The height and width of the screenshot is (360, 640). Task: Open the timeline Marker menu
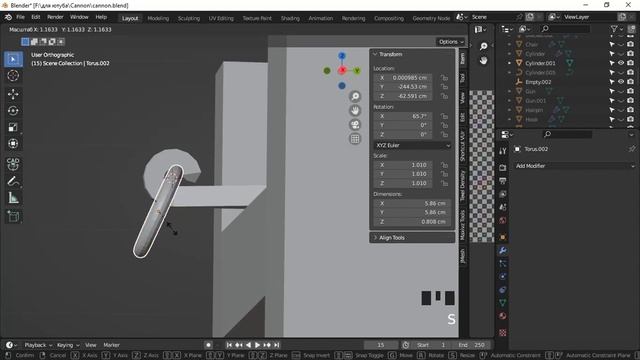[x=111, y=345]
